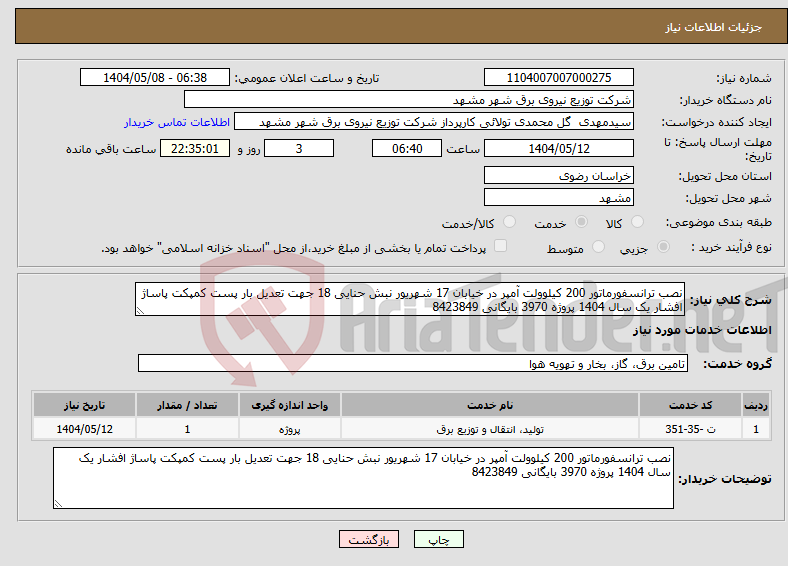Click the announcement date field 1404/05/08 - 06:38
The width and height of the screenshot is (788, 566).
click(x=155, y=77)
